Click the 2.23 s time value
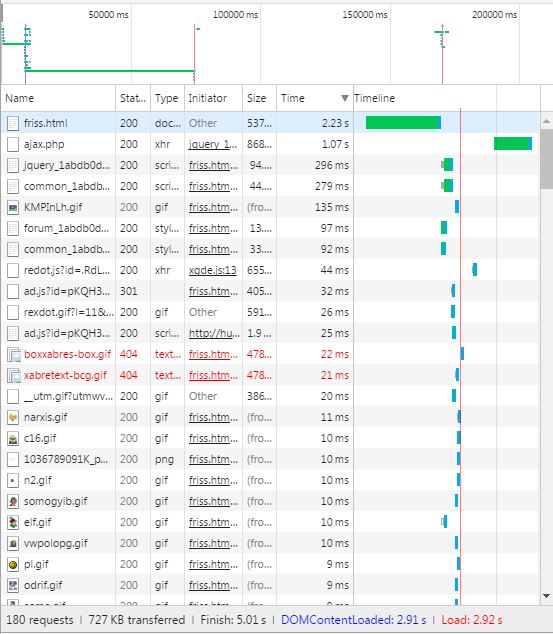 coord(335,123)
